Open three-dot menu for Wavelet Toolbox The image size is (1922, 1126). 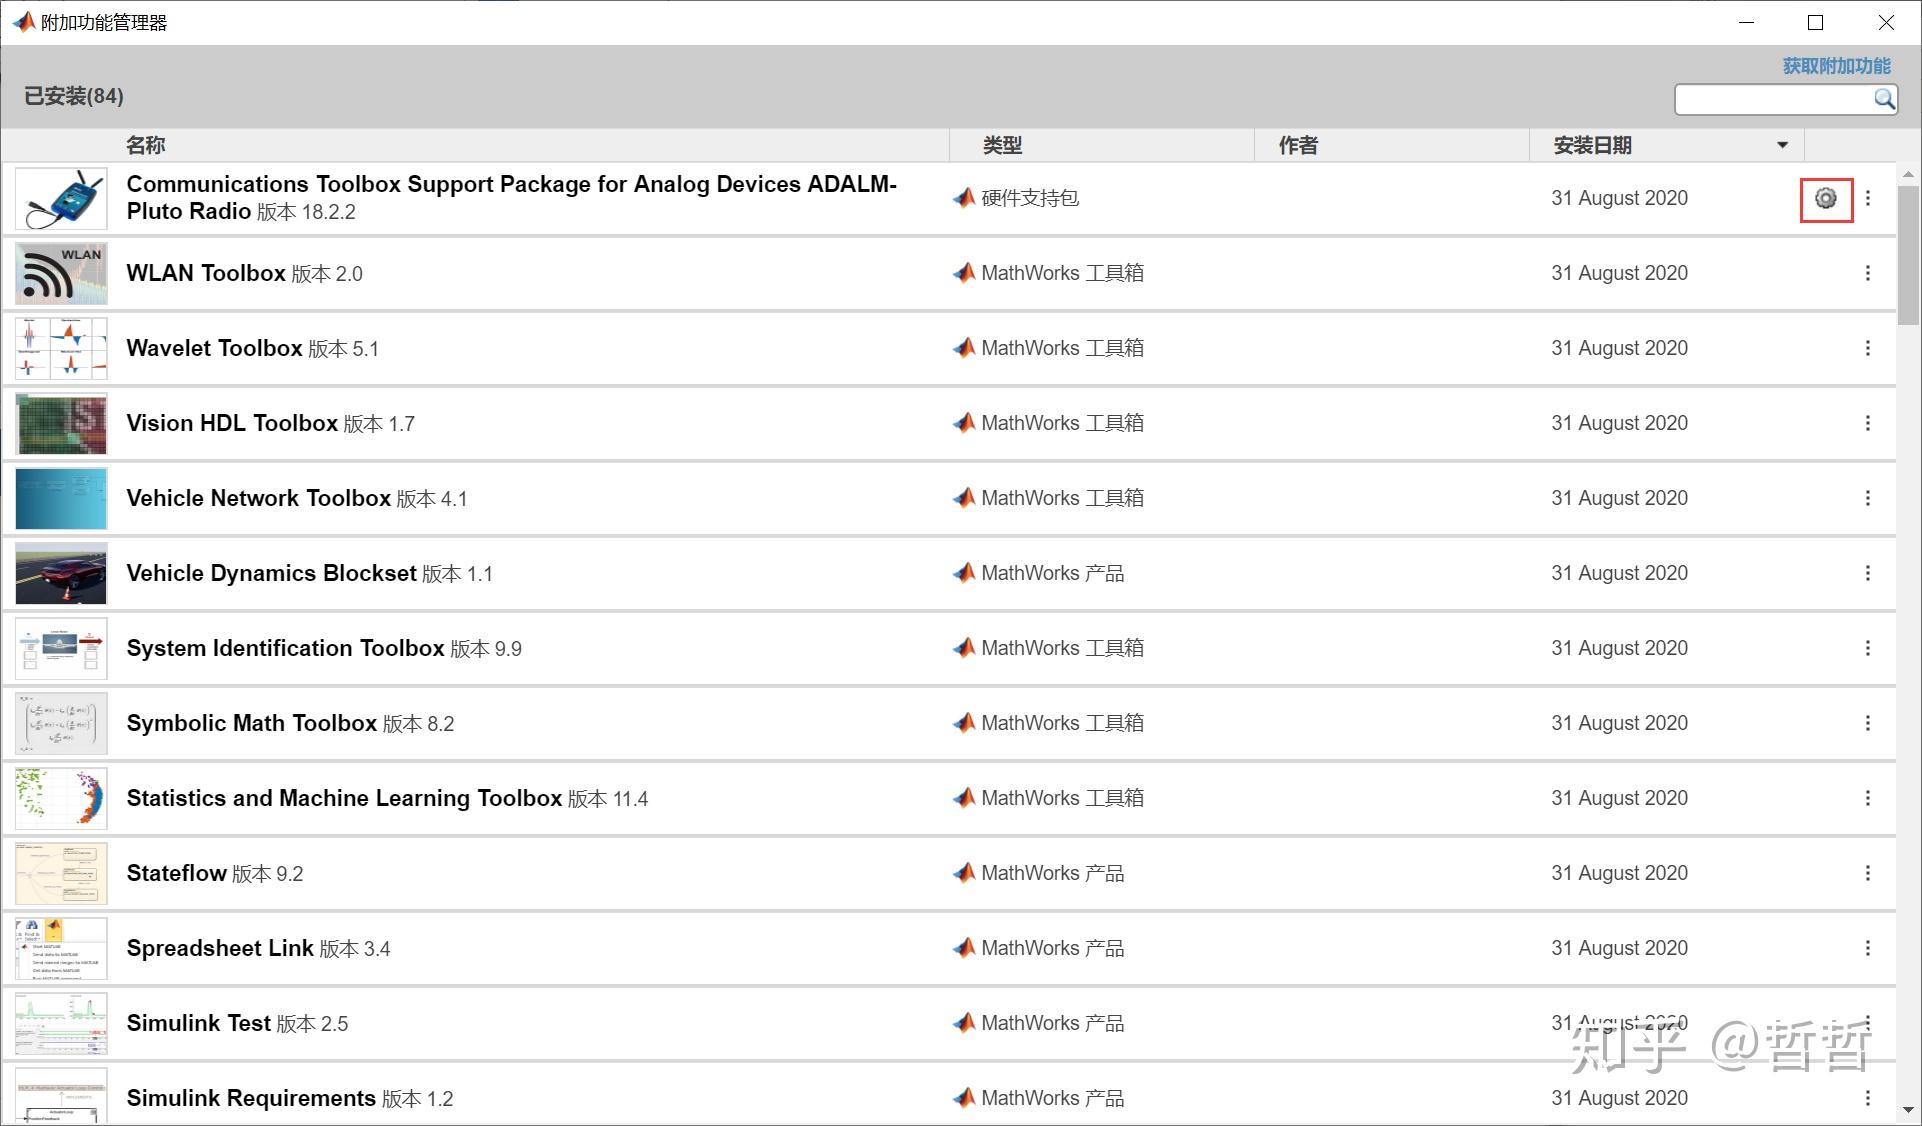pyautogui.click(x=1867, y=348)
